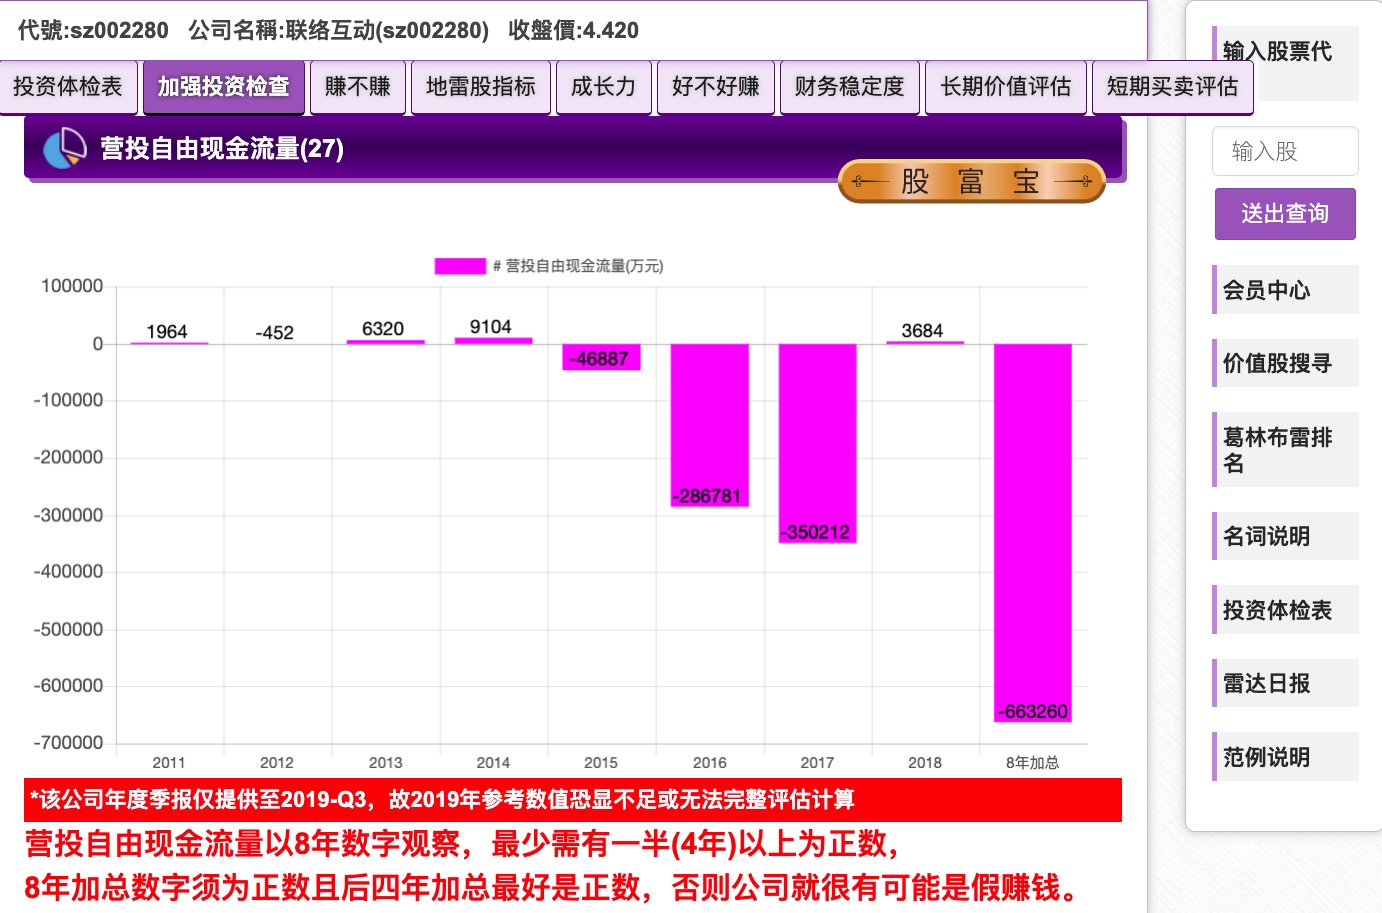Image resolution: width=1382 pixels, height=913 pixels.
Task: Click the 8年加总 bar labeled -663260
Action: click(1033, 532)
